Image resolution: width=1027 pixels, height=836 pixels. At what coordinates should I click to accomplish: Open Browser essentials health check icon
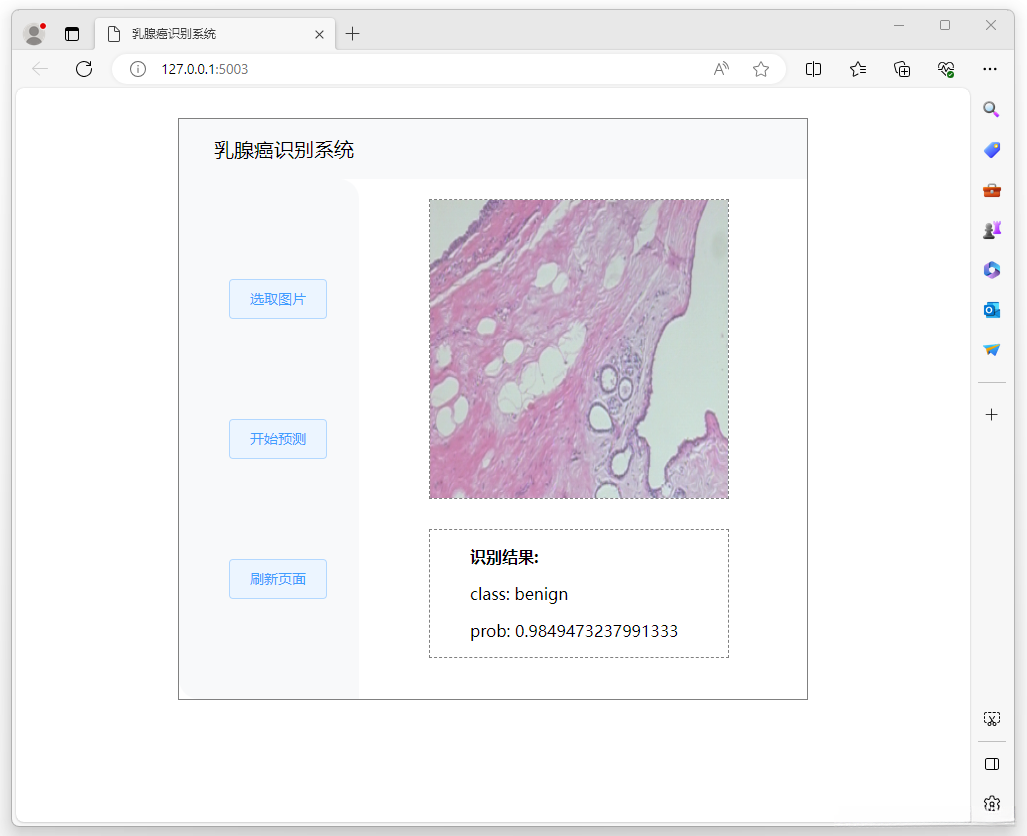pos(946,69)
